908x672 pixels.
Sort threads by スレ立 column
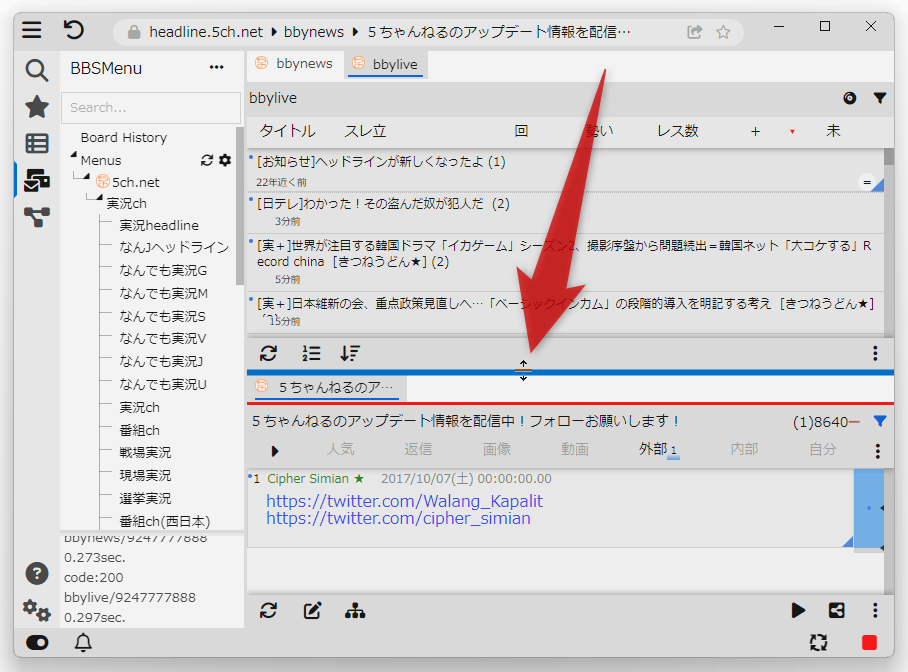365,131
